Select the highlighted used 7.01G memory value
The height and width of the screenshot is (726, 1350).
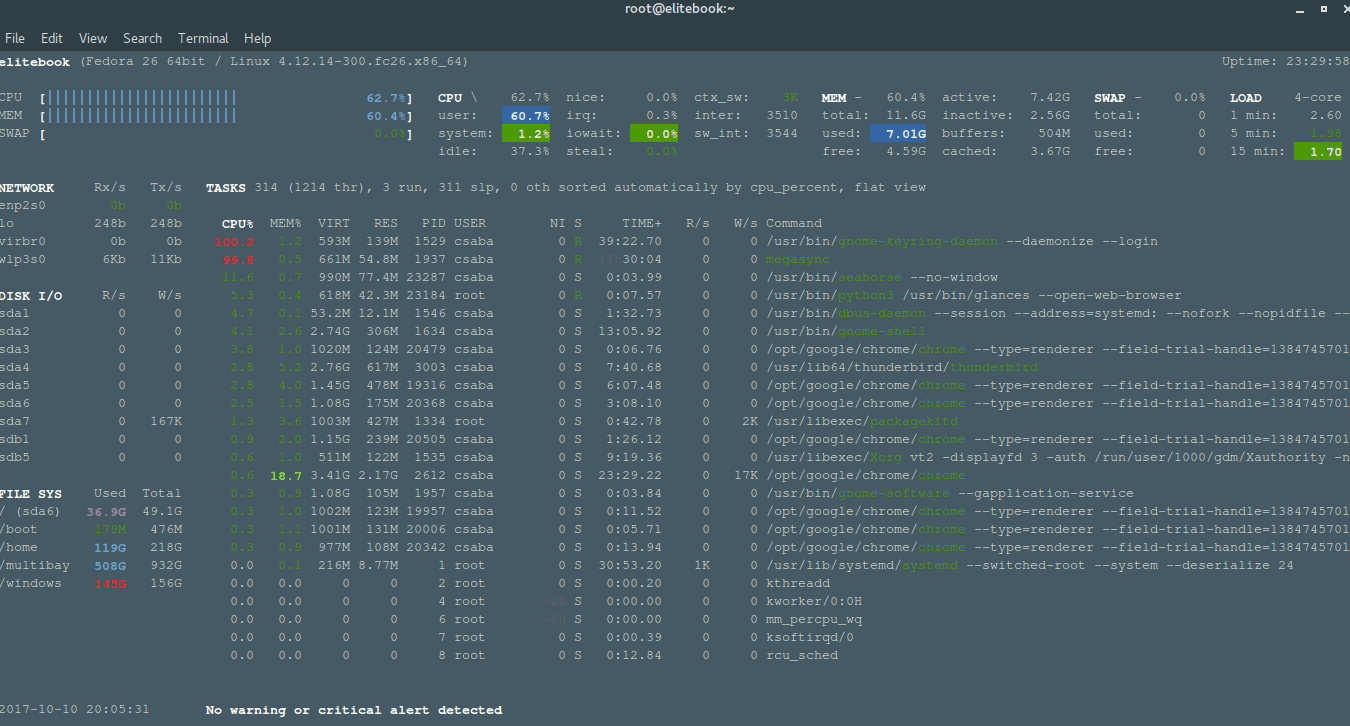pos(899,134)
